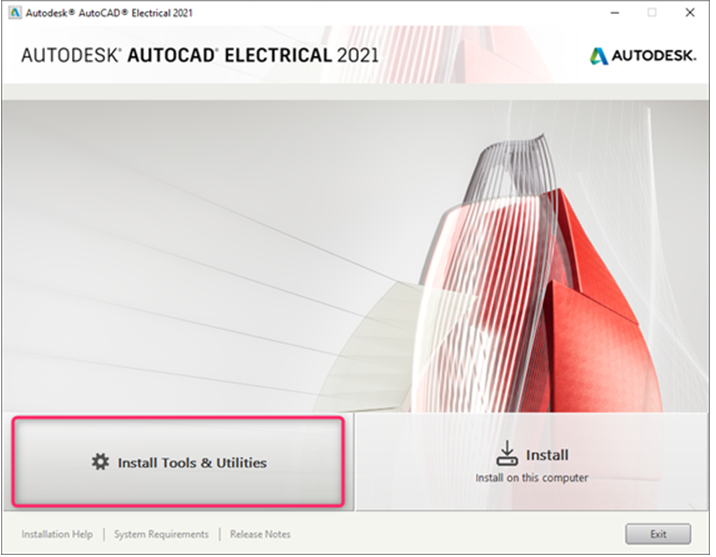
Task: Close the installer window
Action: [x=689, y=13]
